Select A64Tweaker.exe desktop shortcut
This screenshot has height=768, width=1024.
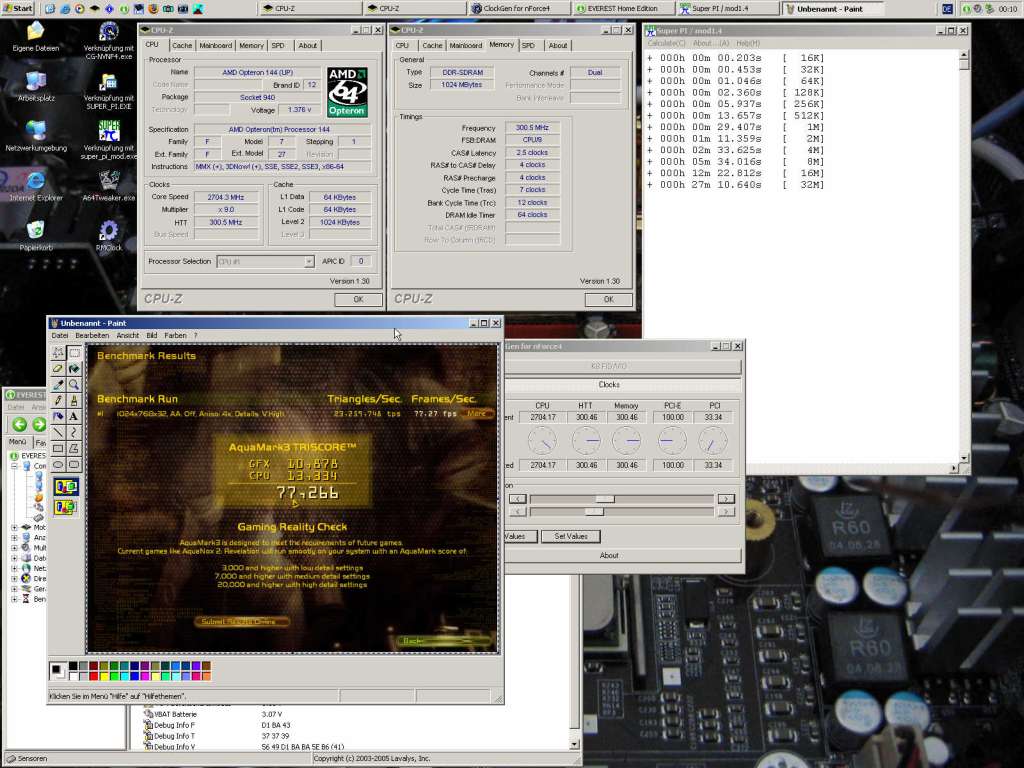pyautogui.click(x=108, y=185)
